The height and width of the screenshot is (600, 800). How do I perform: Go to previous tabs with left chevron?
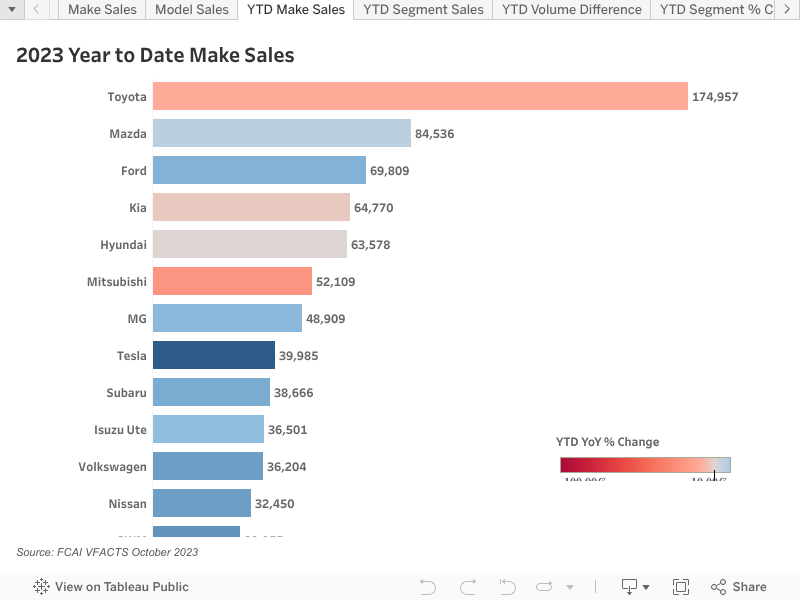pos(36,9)
